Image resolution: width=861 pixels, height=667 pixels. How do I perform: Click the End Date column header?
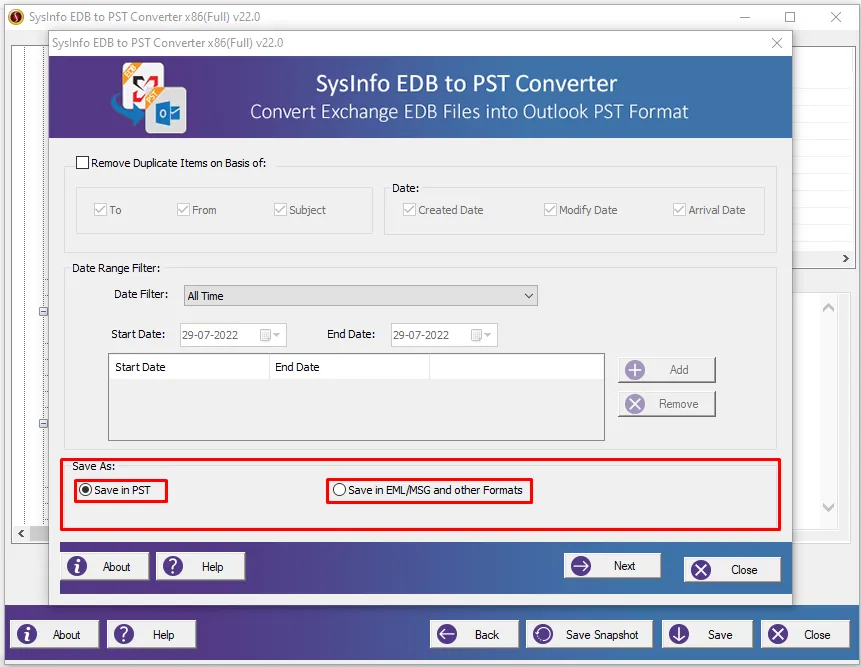[x=349, y=367]
